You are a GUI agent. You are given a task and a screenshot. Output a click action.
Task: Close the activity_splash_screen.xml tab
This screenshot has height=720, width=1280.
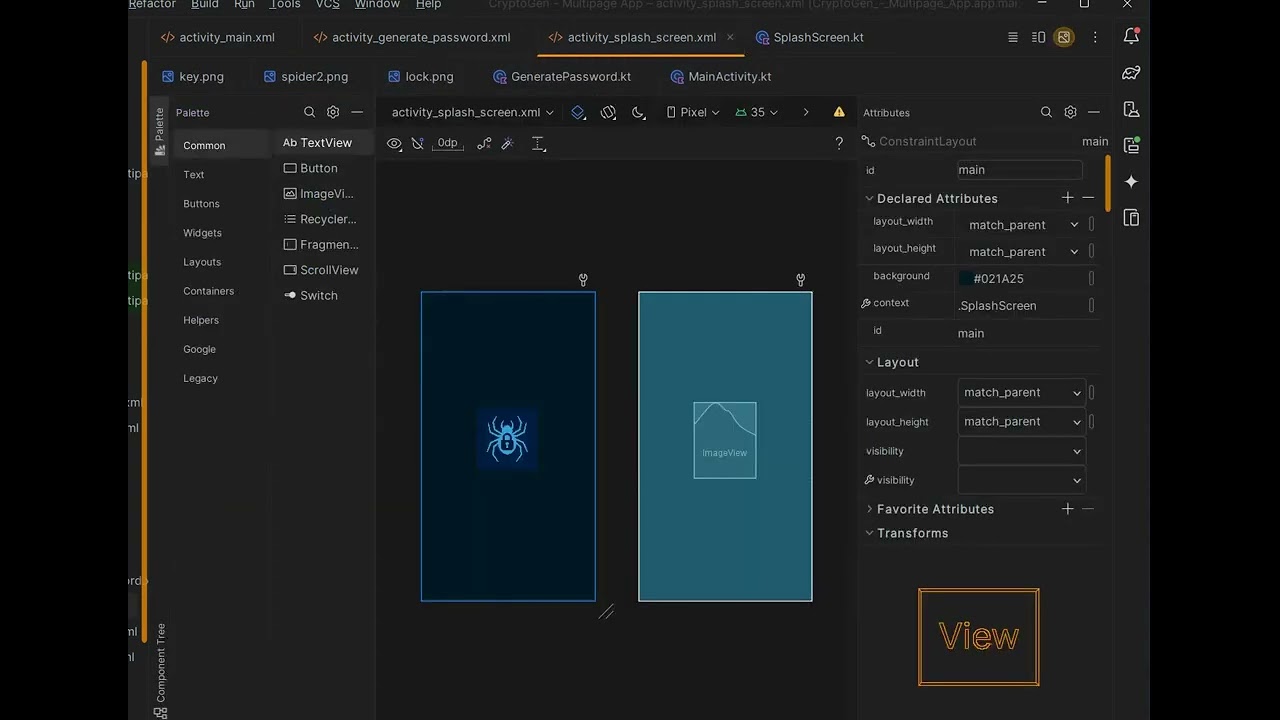730,37
